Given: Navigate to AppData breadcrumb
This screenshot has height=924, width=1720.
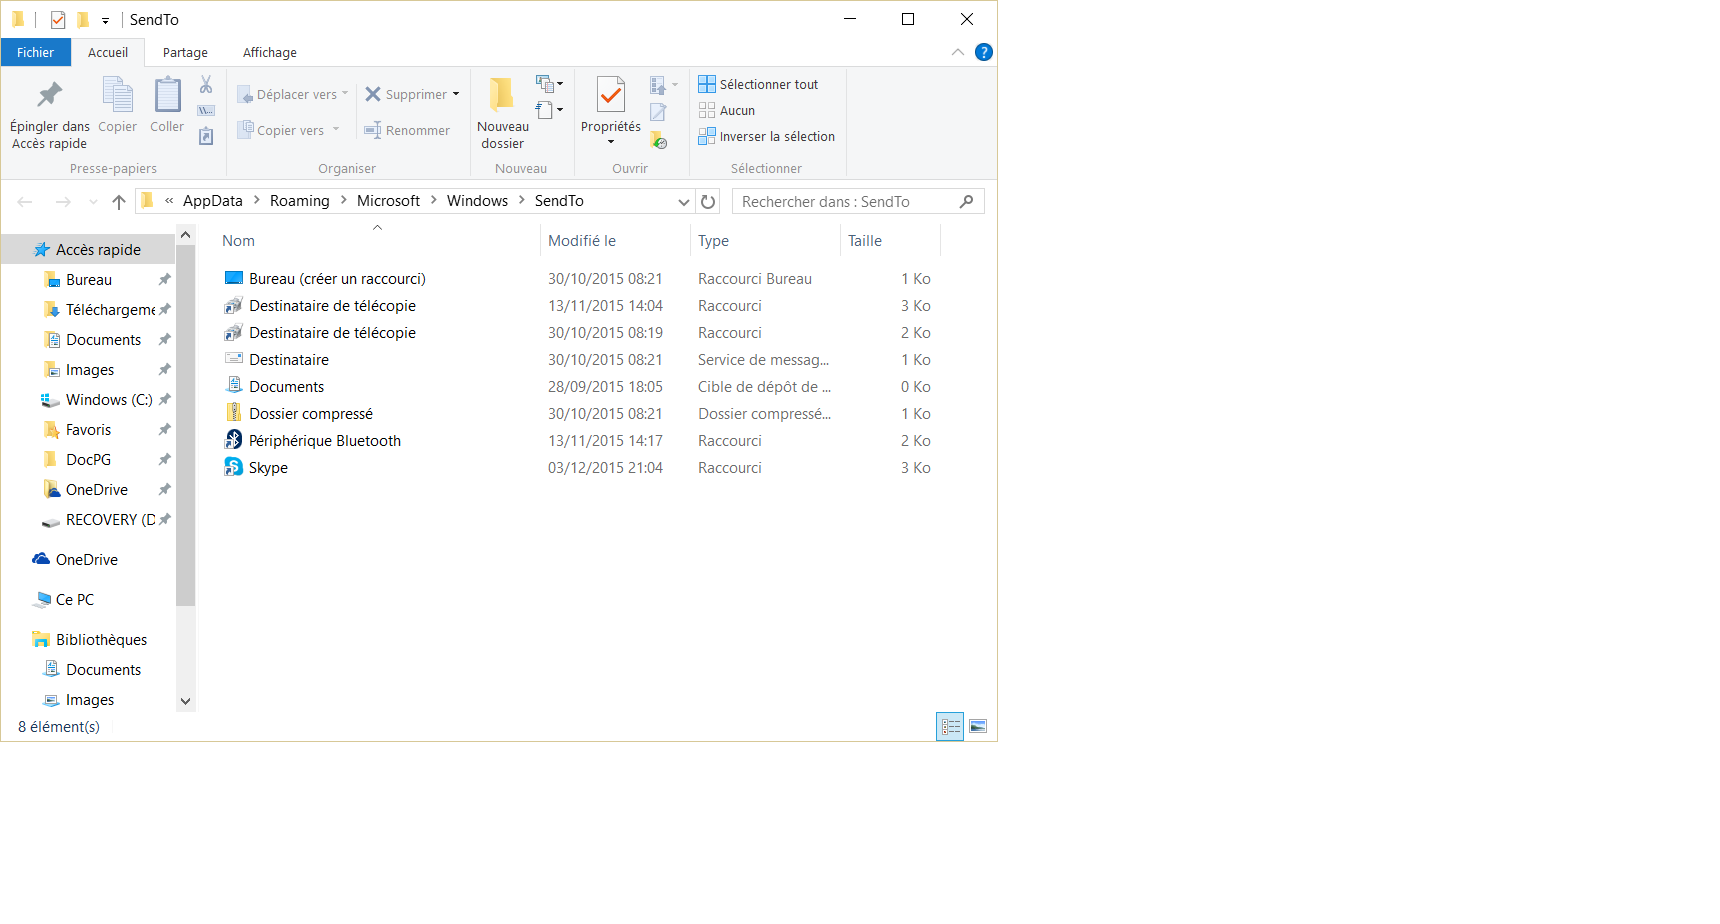Looking at the screenshot, I should [213, 201].
